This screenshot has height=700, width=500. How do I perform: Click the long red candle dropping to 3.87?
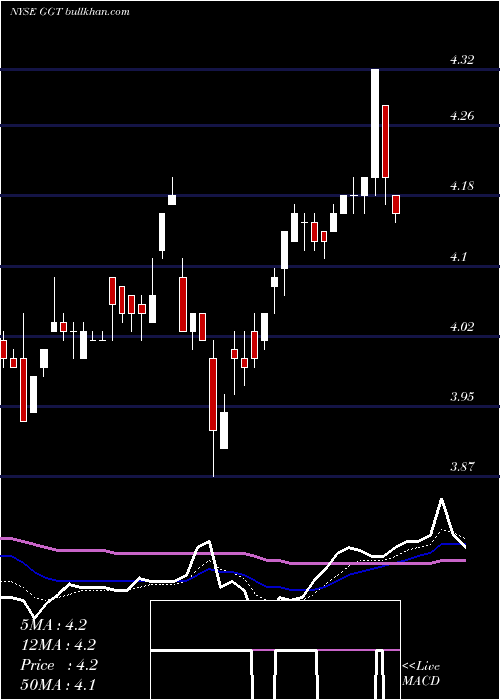(x=213, y=394)
